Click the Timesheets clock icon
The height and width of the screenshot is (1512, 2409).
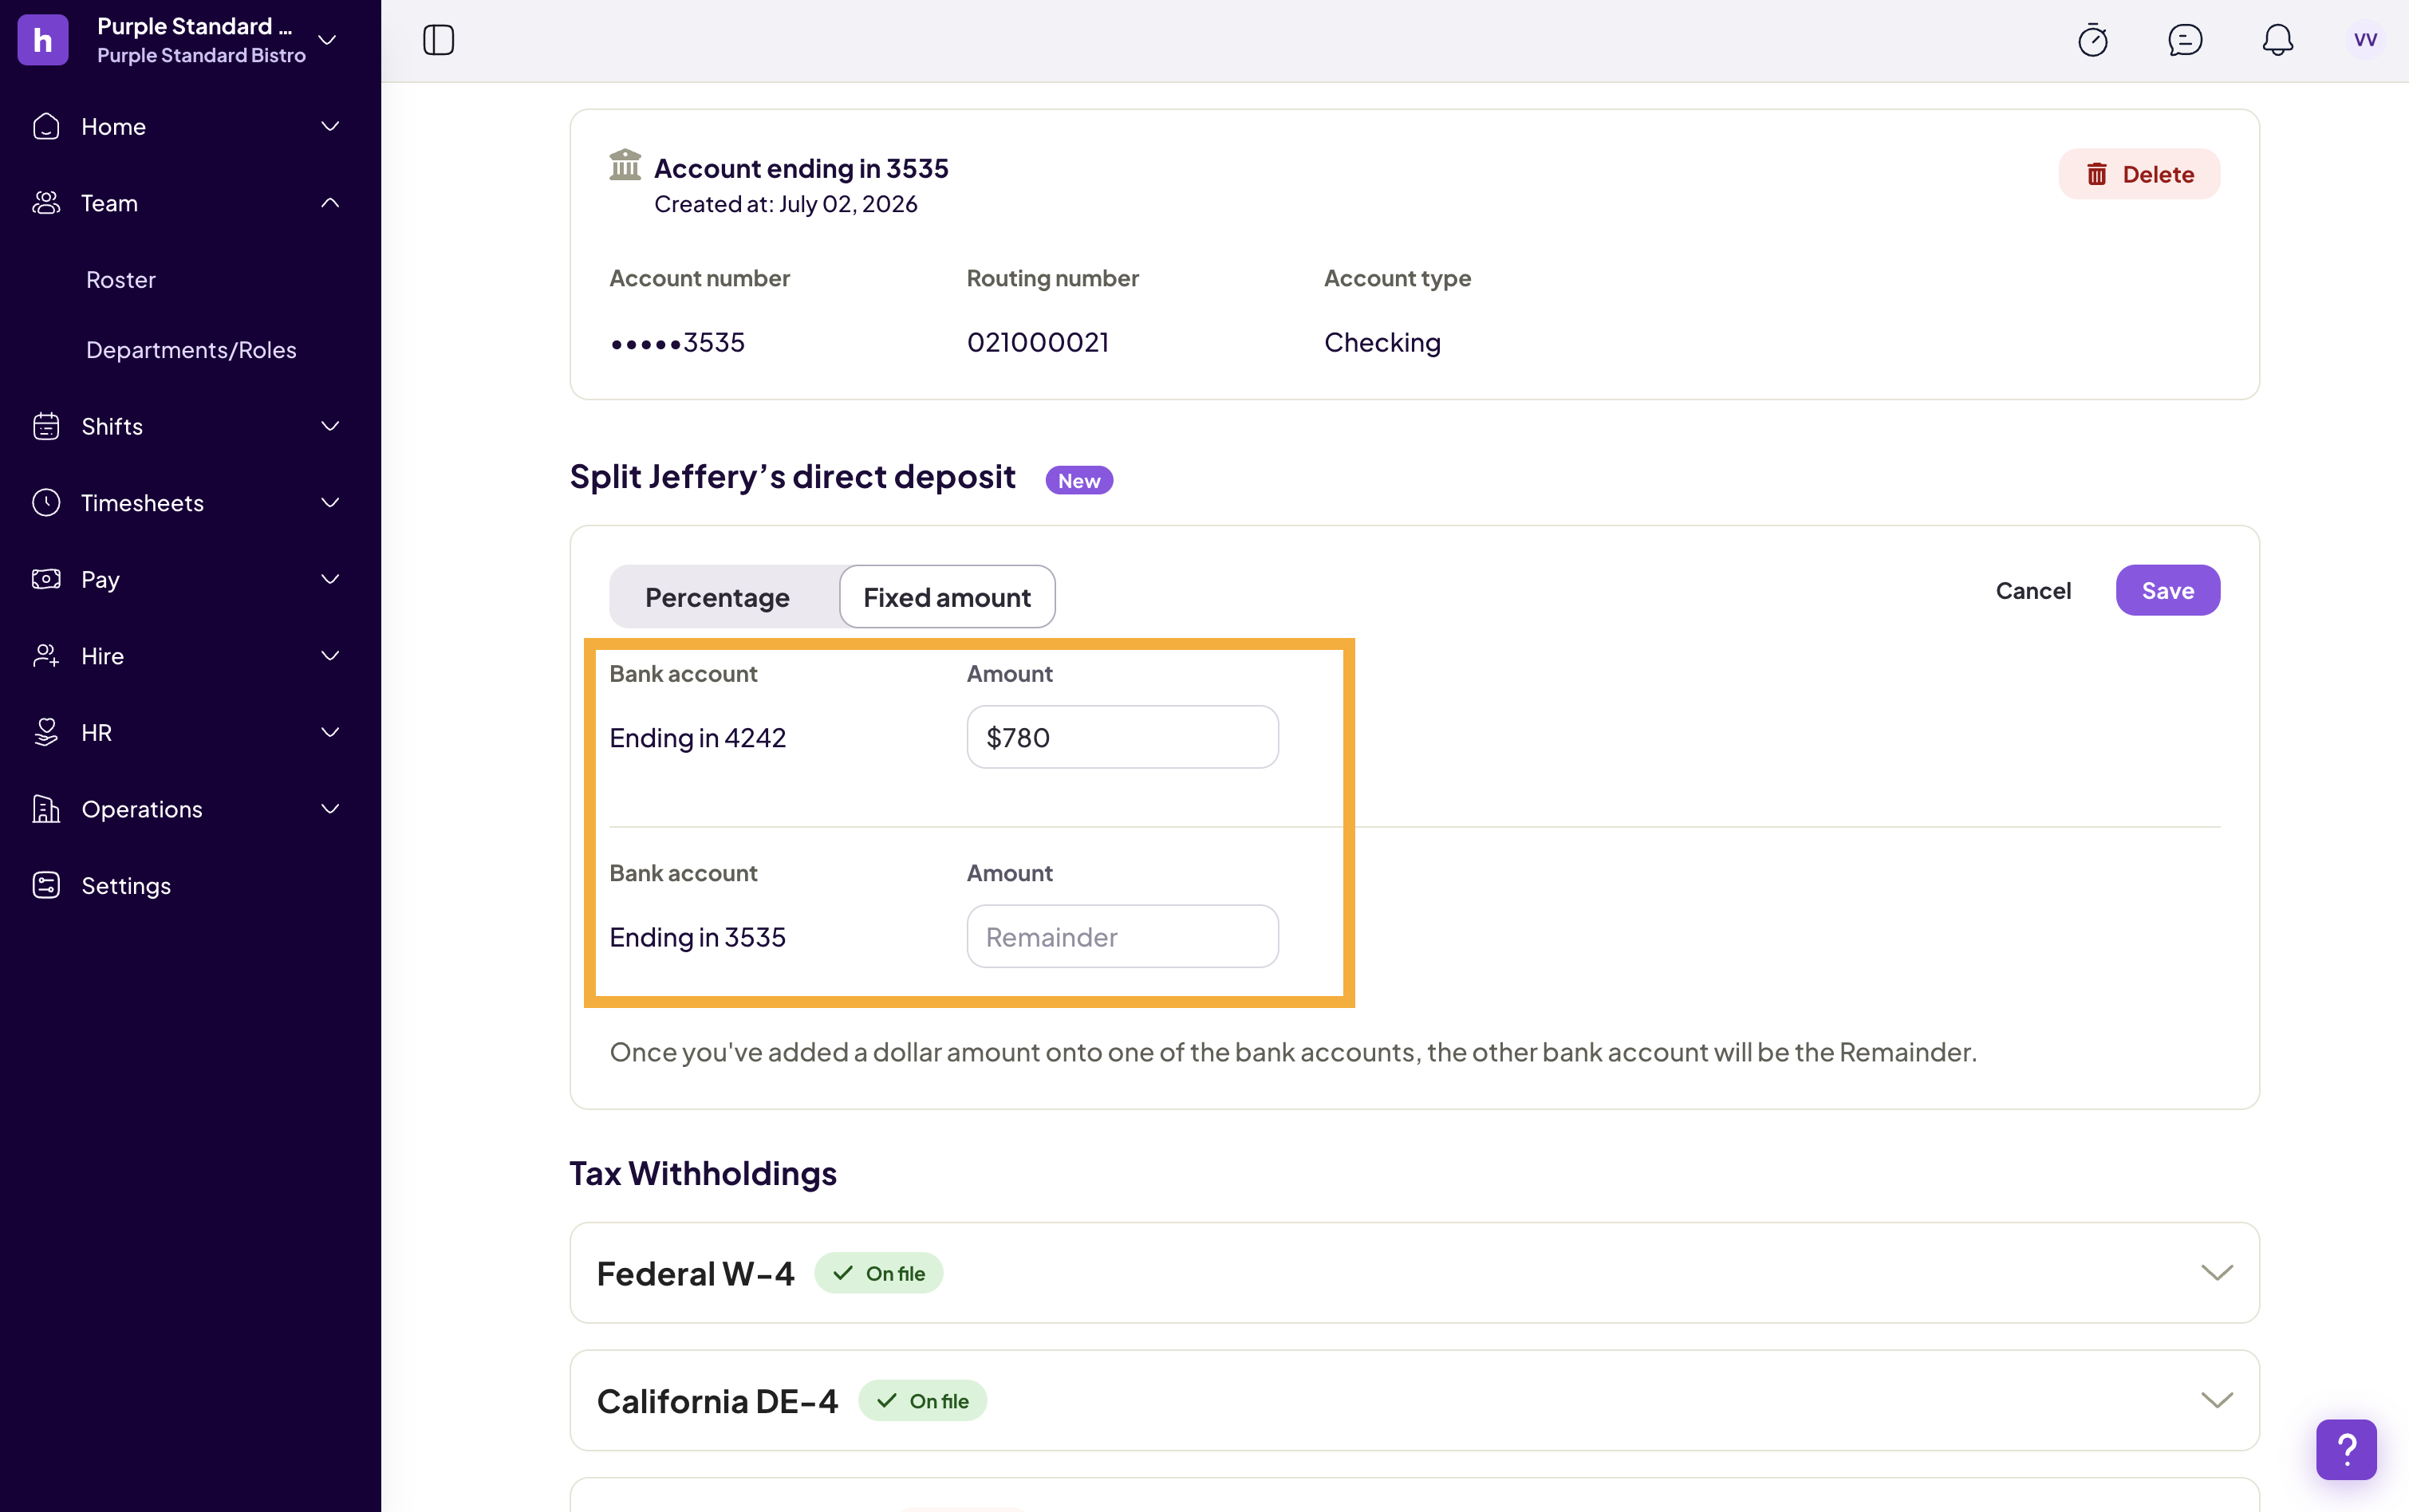pos(46,503)
